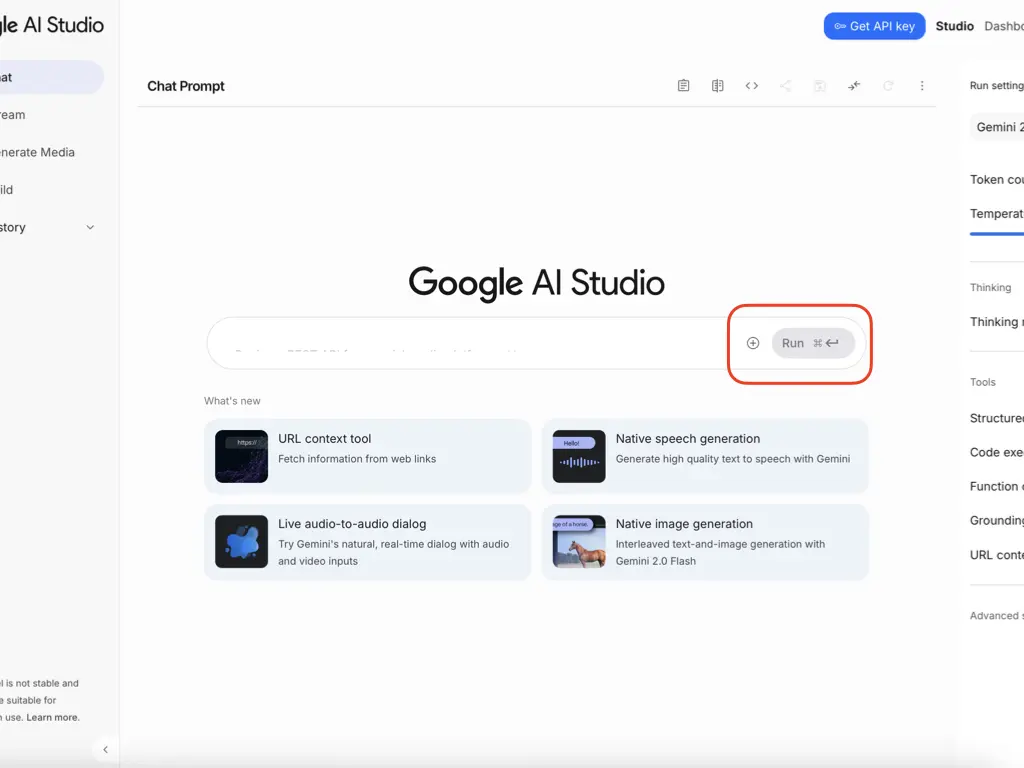Open the Get code brackets icon
This screenshot has height=768, width=1024.
click(752, 86)
